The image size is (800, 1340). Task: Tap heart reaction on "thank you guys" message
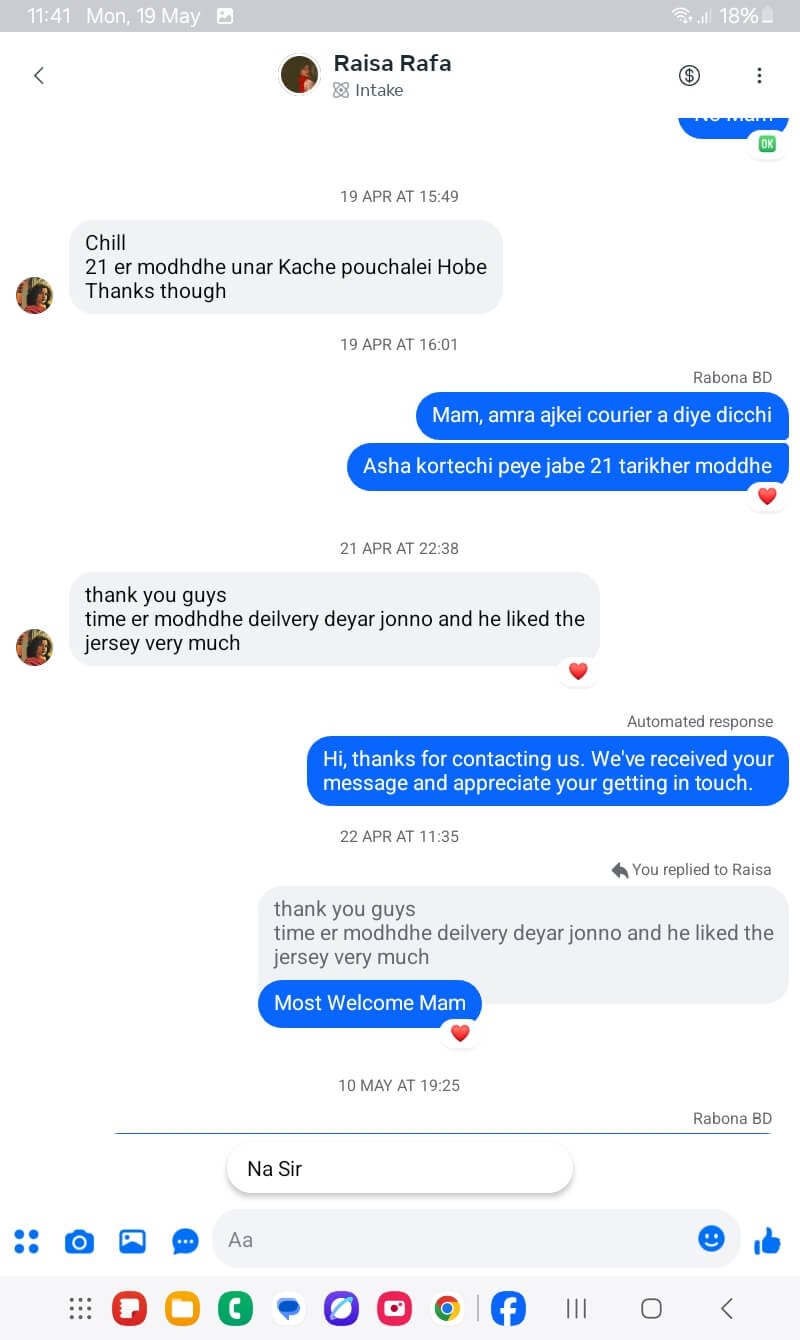click(x=578, y=672)
